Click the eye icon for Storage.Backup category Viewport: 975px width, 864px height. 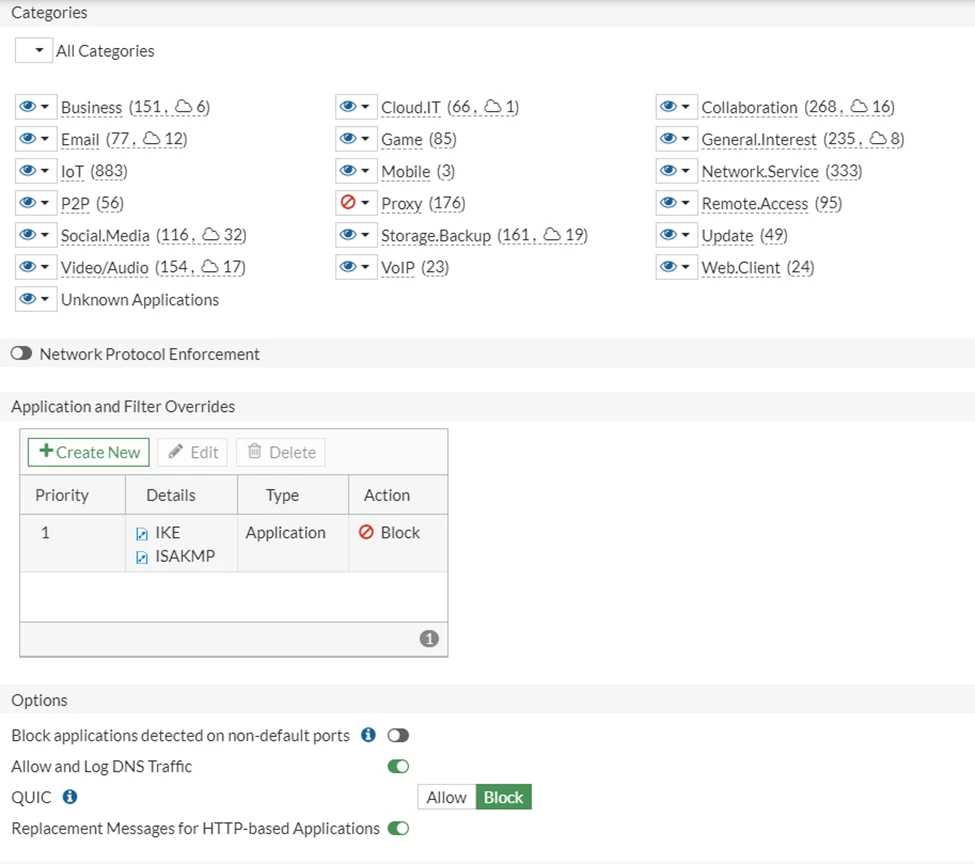click(x=348, y=235)
